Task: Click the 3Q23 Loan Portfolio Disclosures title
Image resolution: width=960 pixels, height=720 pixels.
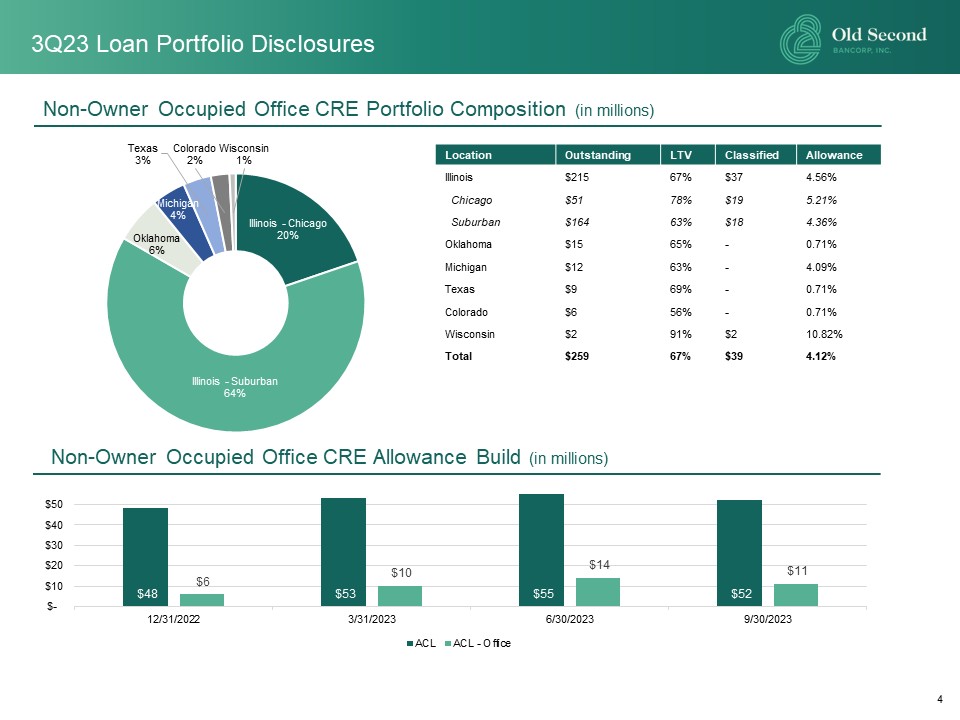Action: (203, 44)
